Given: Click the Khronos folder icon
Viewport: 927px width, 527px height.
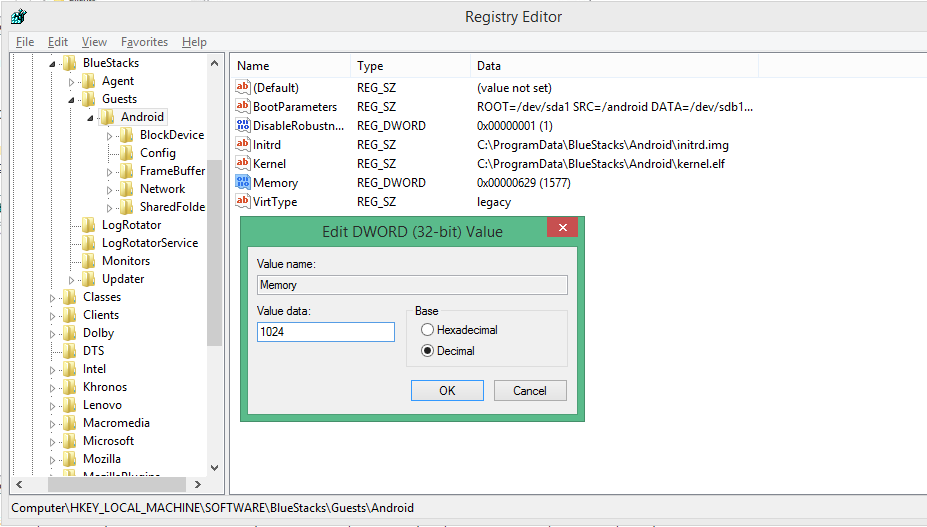Looking at the screenshot, I should 70,387.
